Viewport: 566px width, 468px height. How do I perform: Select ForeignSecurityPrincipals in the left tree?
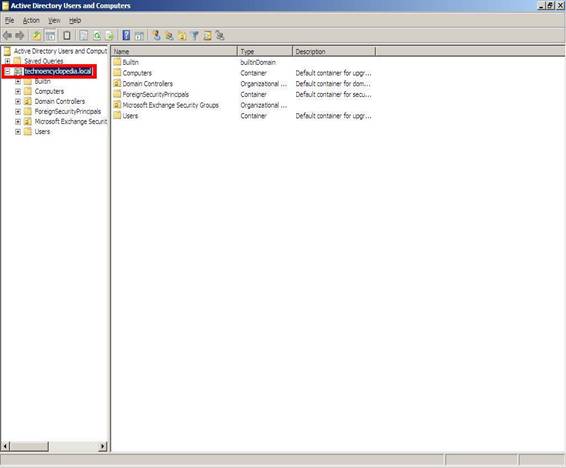point(68,111)
